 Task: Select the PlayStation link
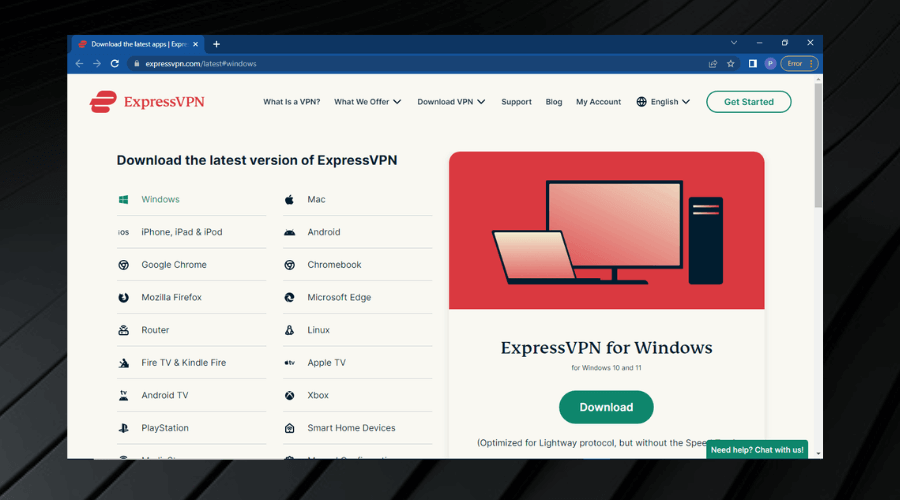165,428
